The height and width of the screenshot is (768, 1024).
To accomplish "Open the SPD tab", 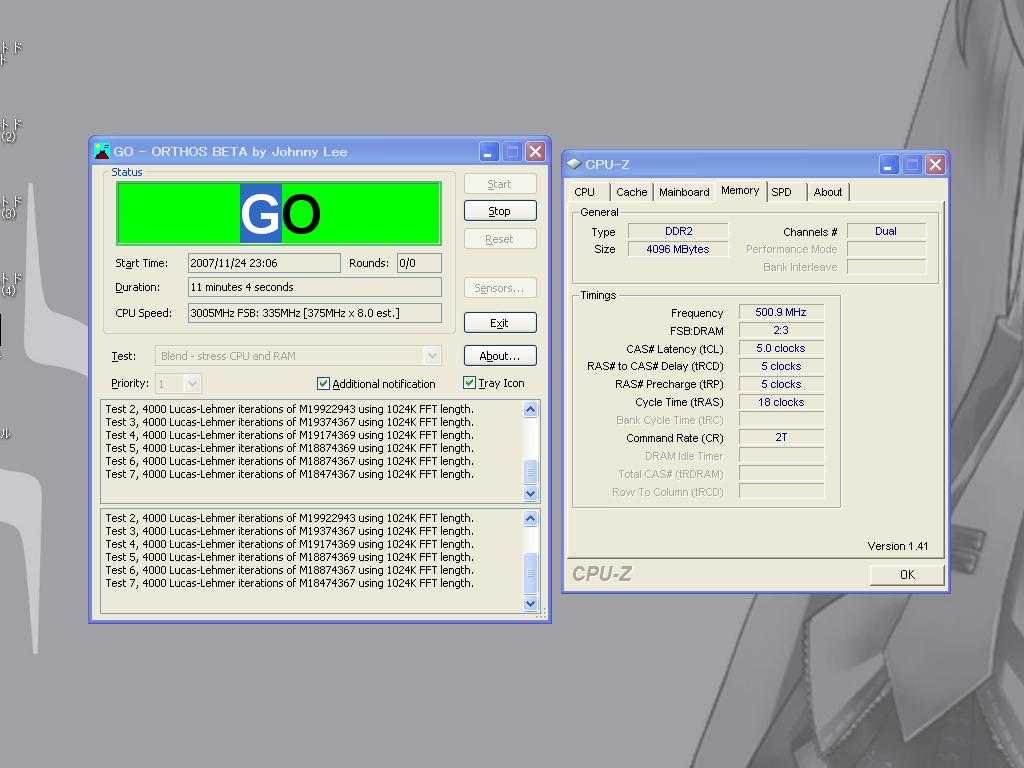I will coord(781,192).
